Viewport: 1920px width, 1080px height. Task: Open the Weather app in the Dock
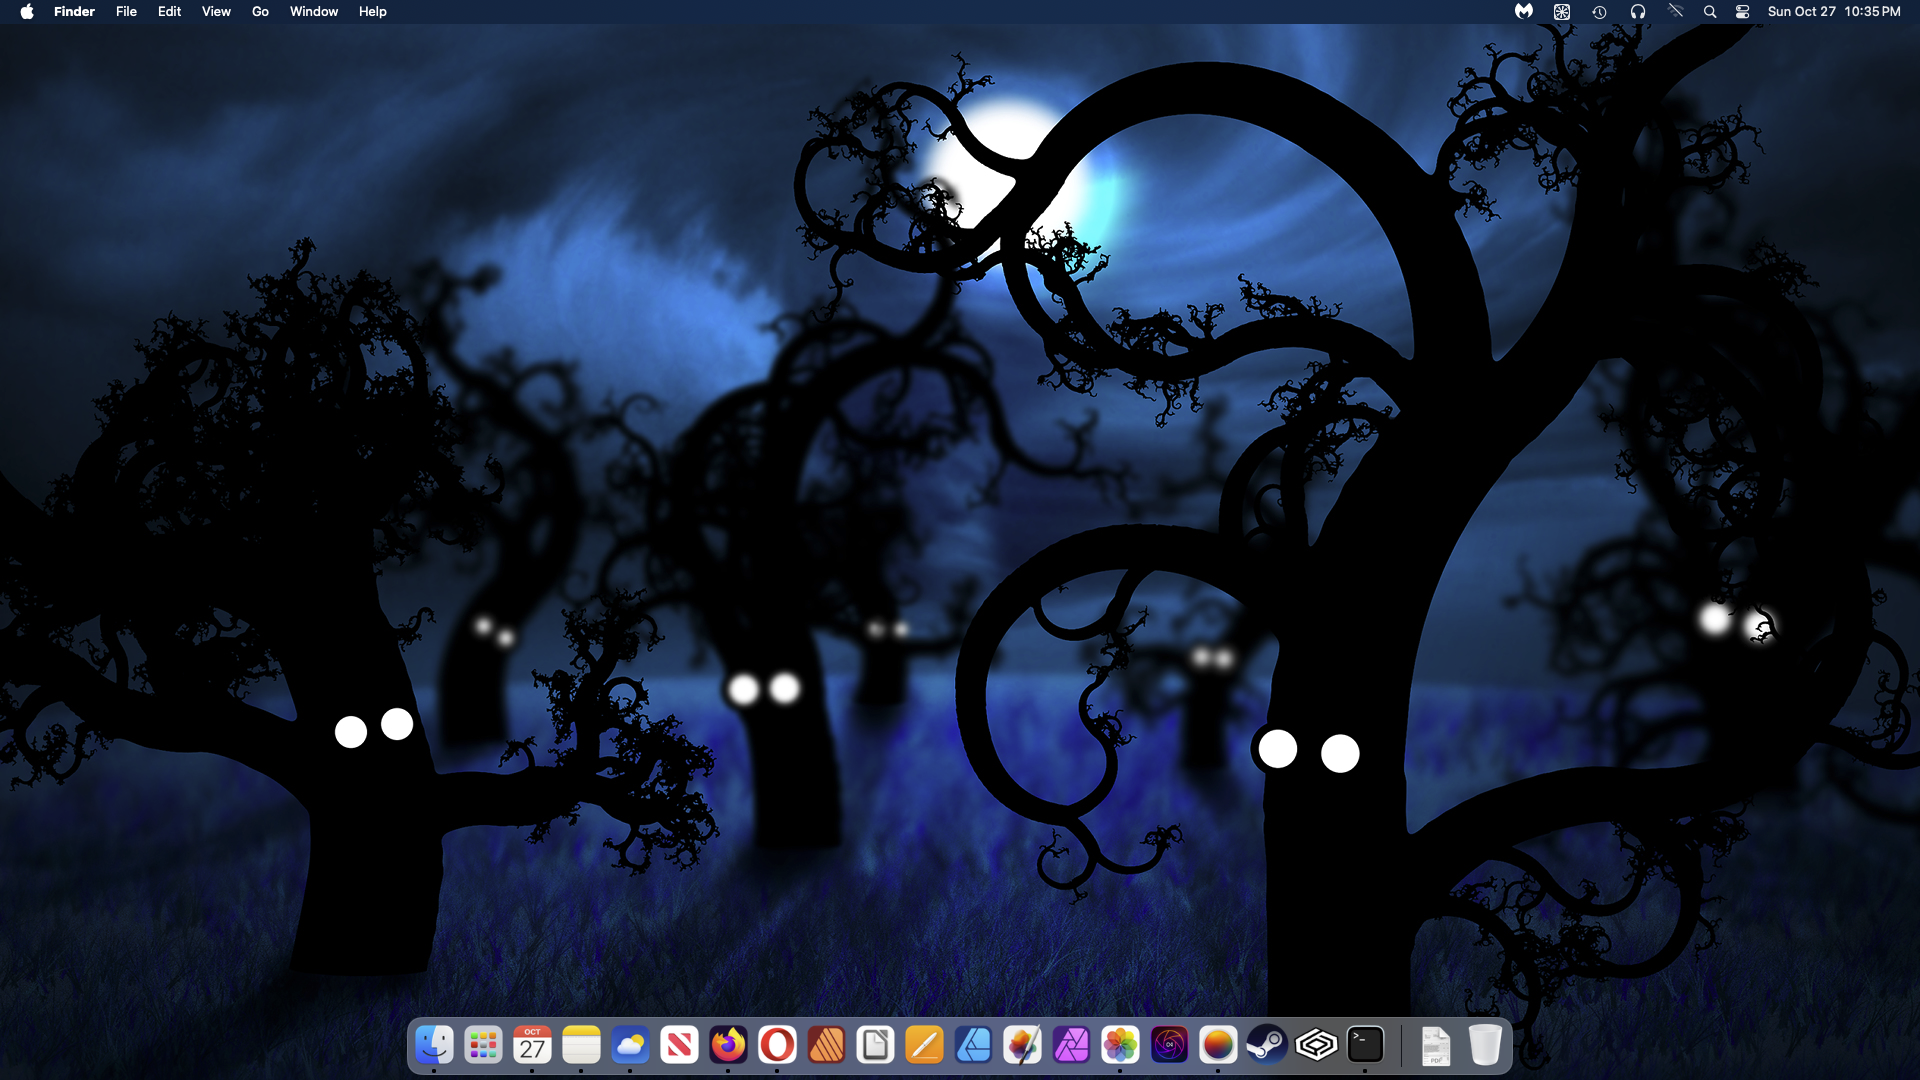pyautogui.click(x=630, y=1045)
